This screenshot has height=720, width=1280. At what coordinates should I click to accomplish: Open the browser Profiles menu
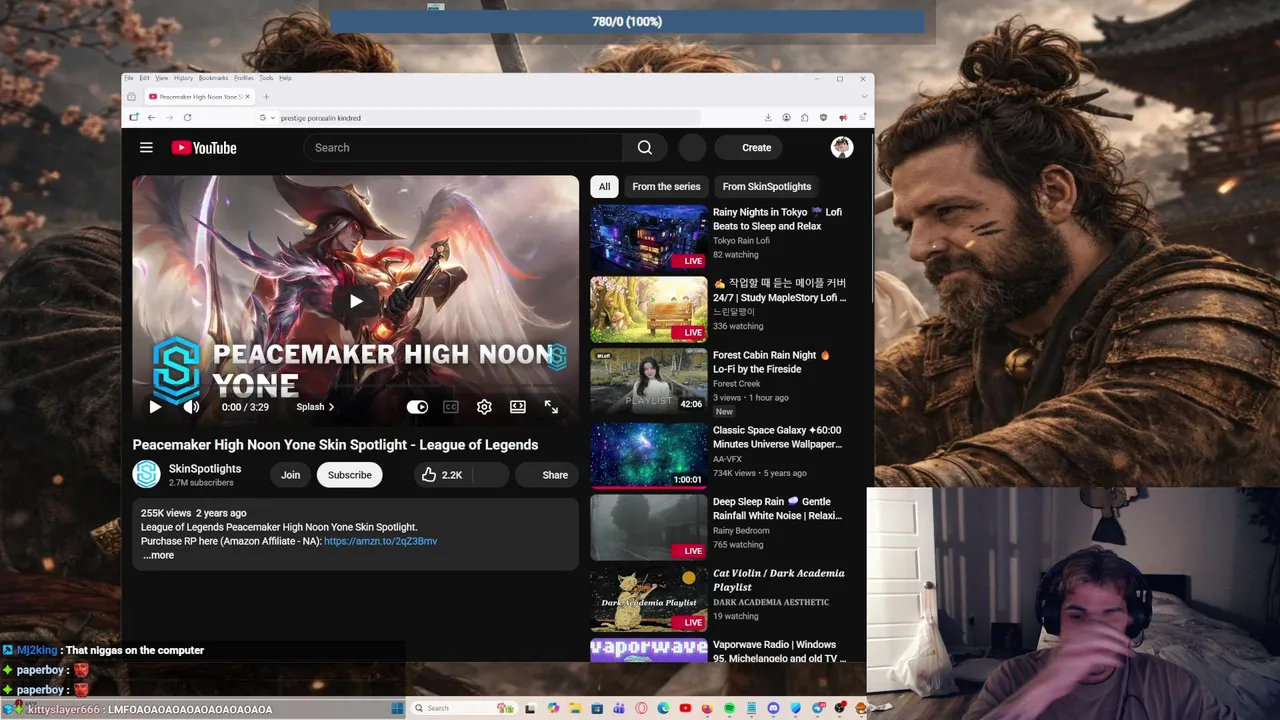coord(244,78)
